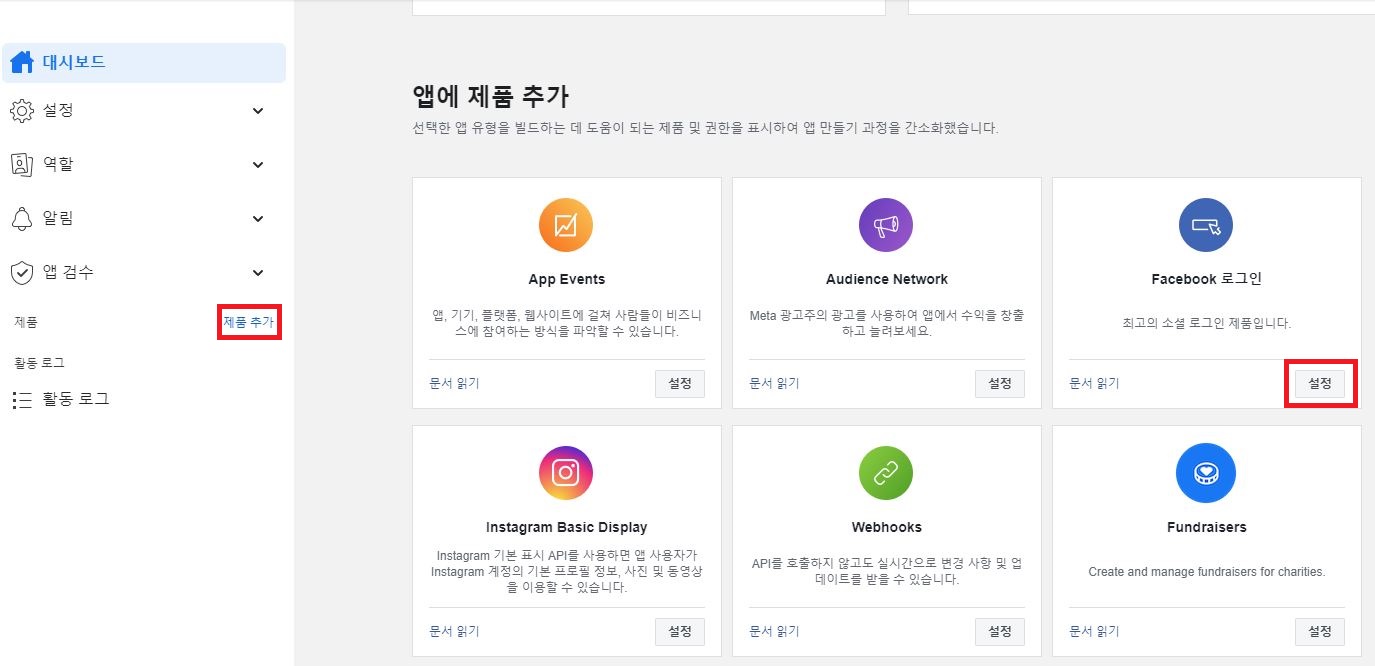Click the 최고의 소셜 로그인 제품입니다 description
The width and height of the screenshot is (1375, 666).
point(1207,324)
